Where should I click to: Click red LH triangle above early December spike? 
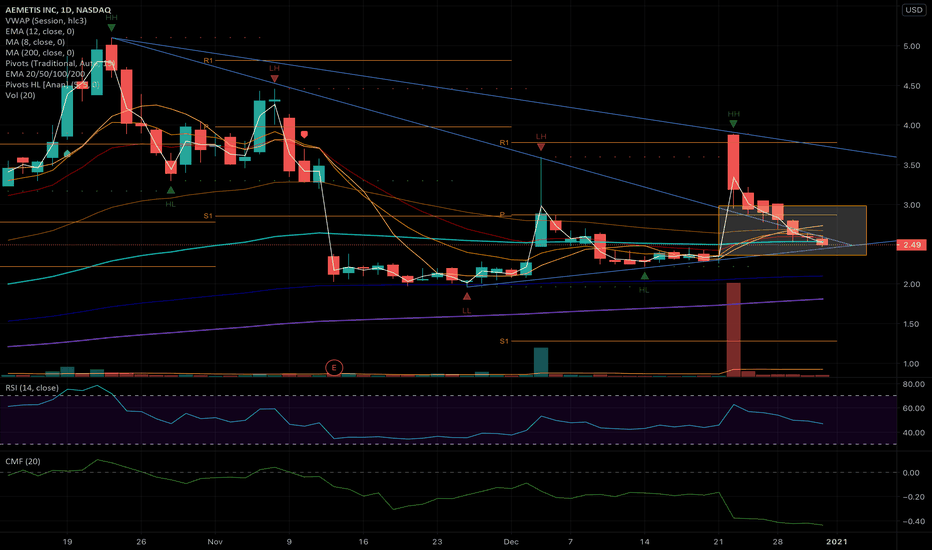click(x=541, y=147)
